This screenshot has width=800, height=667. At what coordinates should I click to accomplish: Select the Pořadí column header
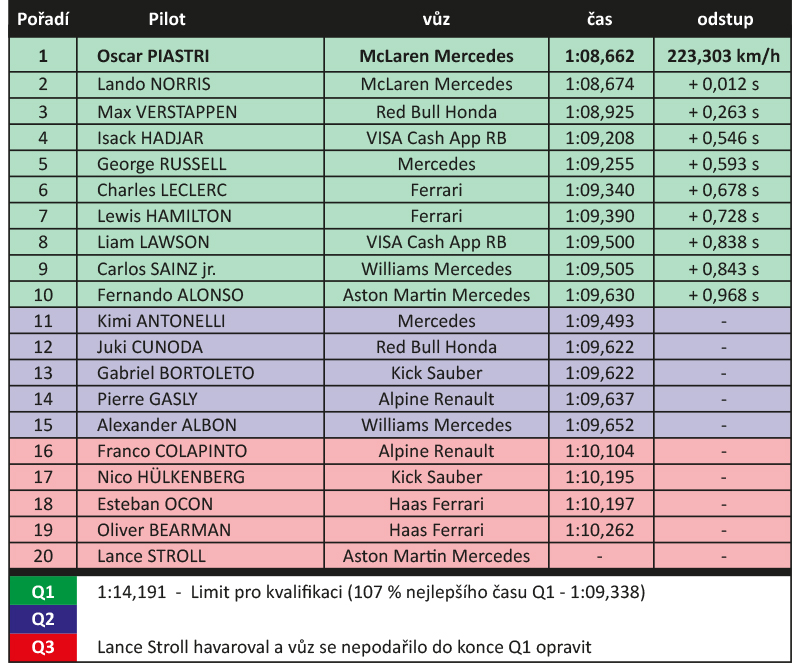(43, 19)
